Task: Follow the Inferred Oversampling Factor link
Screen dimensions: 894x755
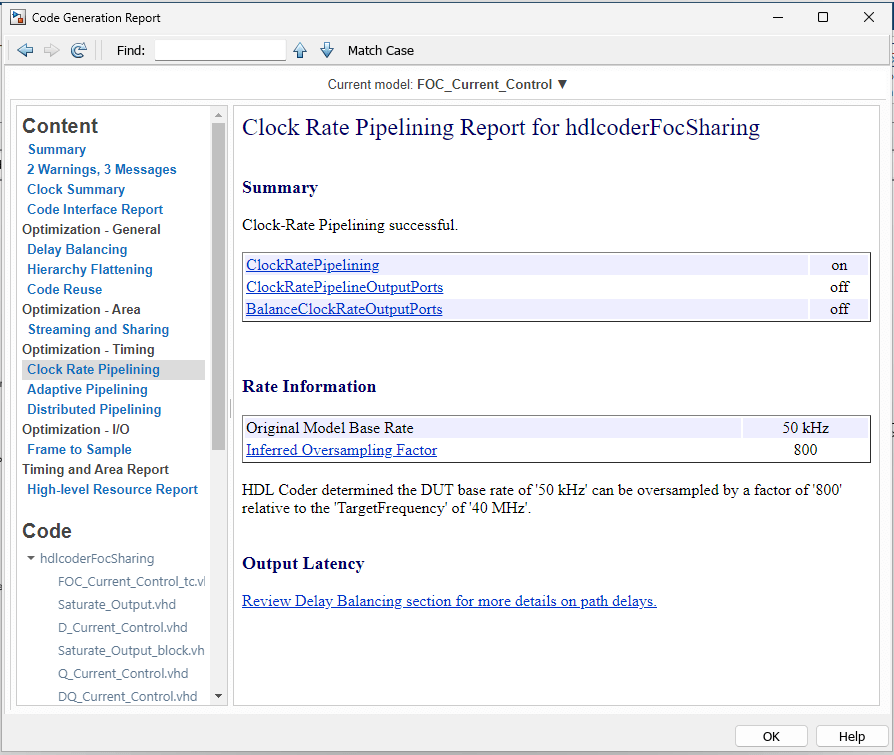Action: pos(341,450)
